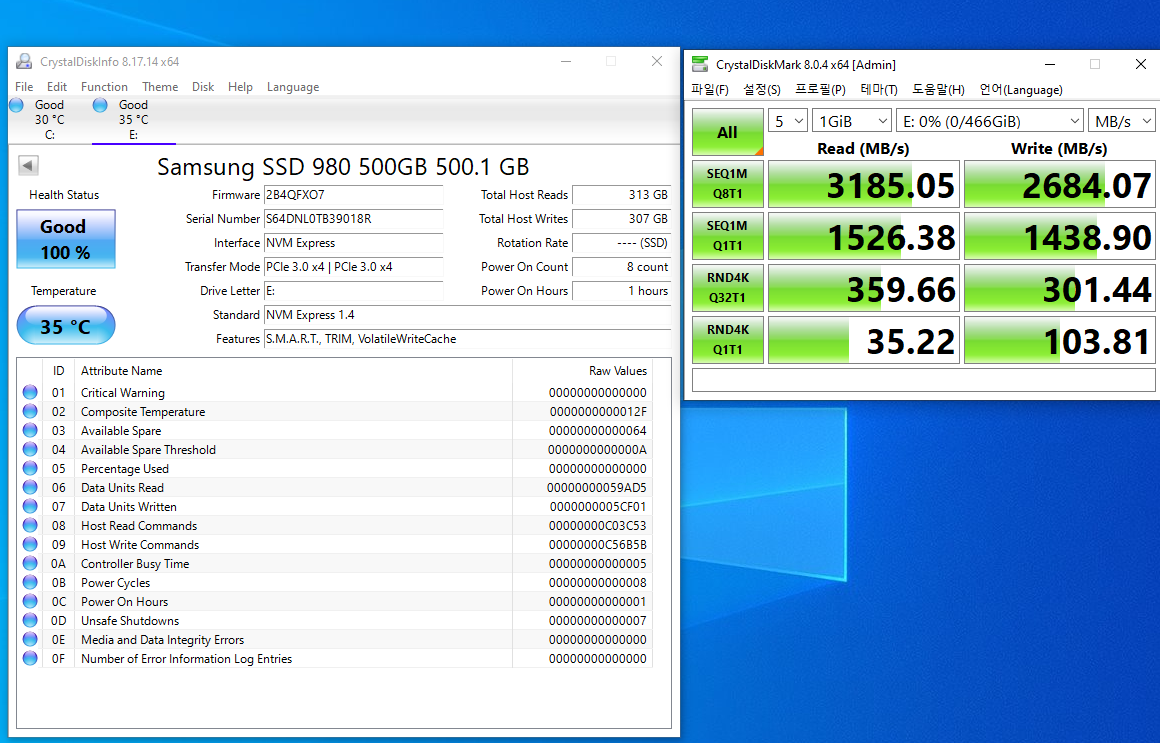Click Media and Data Integrity Errors orb

[30, 639]
